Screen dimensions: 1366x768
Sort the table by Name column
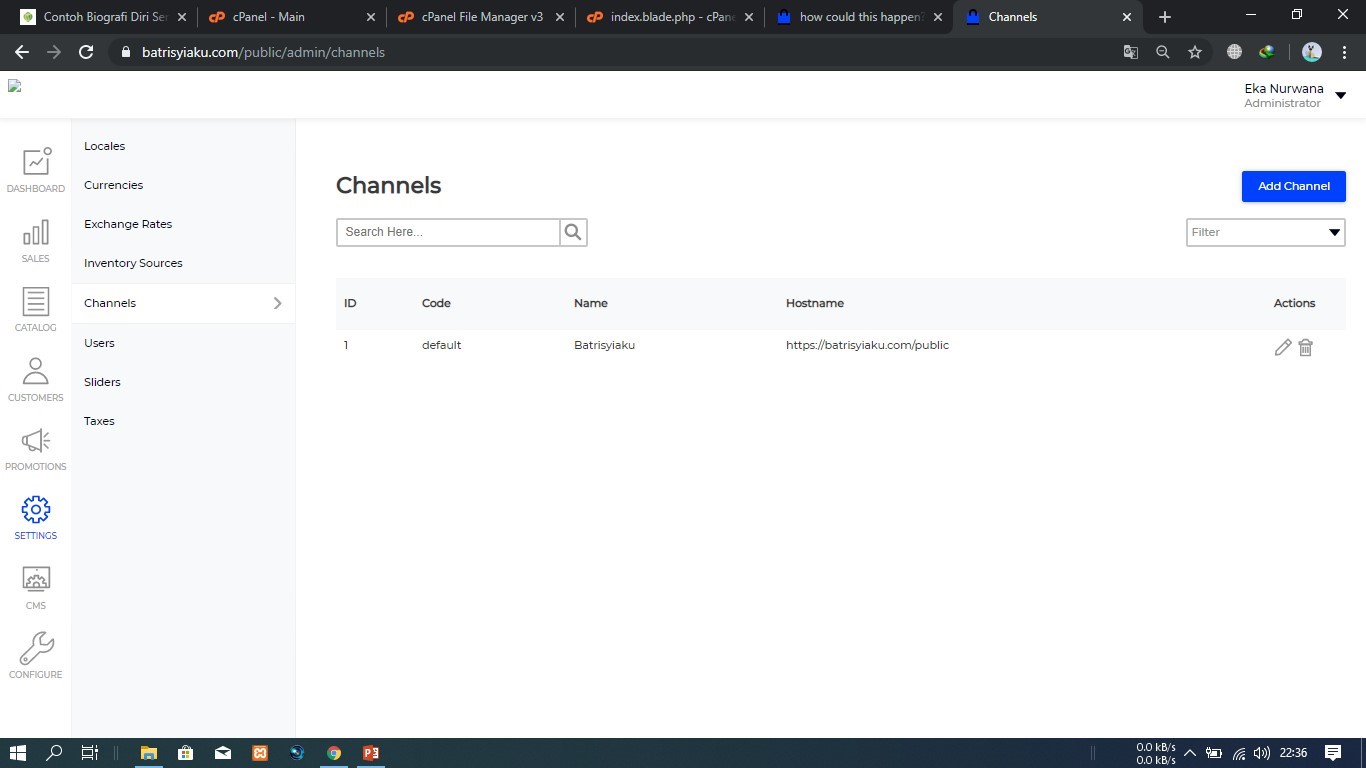tap(590, 303)
